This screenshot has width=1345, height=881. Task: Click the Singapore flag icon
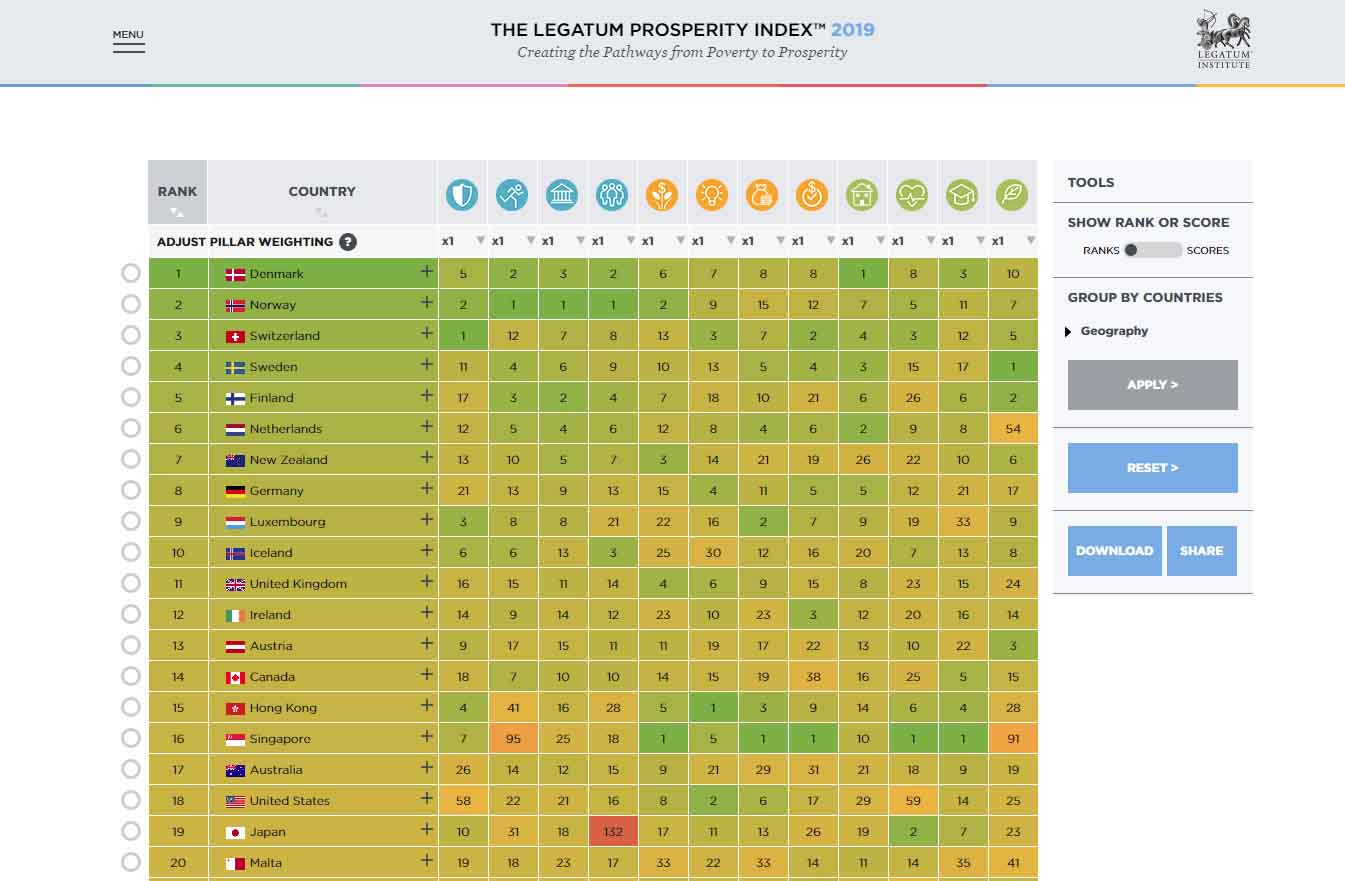point(235,739)
